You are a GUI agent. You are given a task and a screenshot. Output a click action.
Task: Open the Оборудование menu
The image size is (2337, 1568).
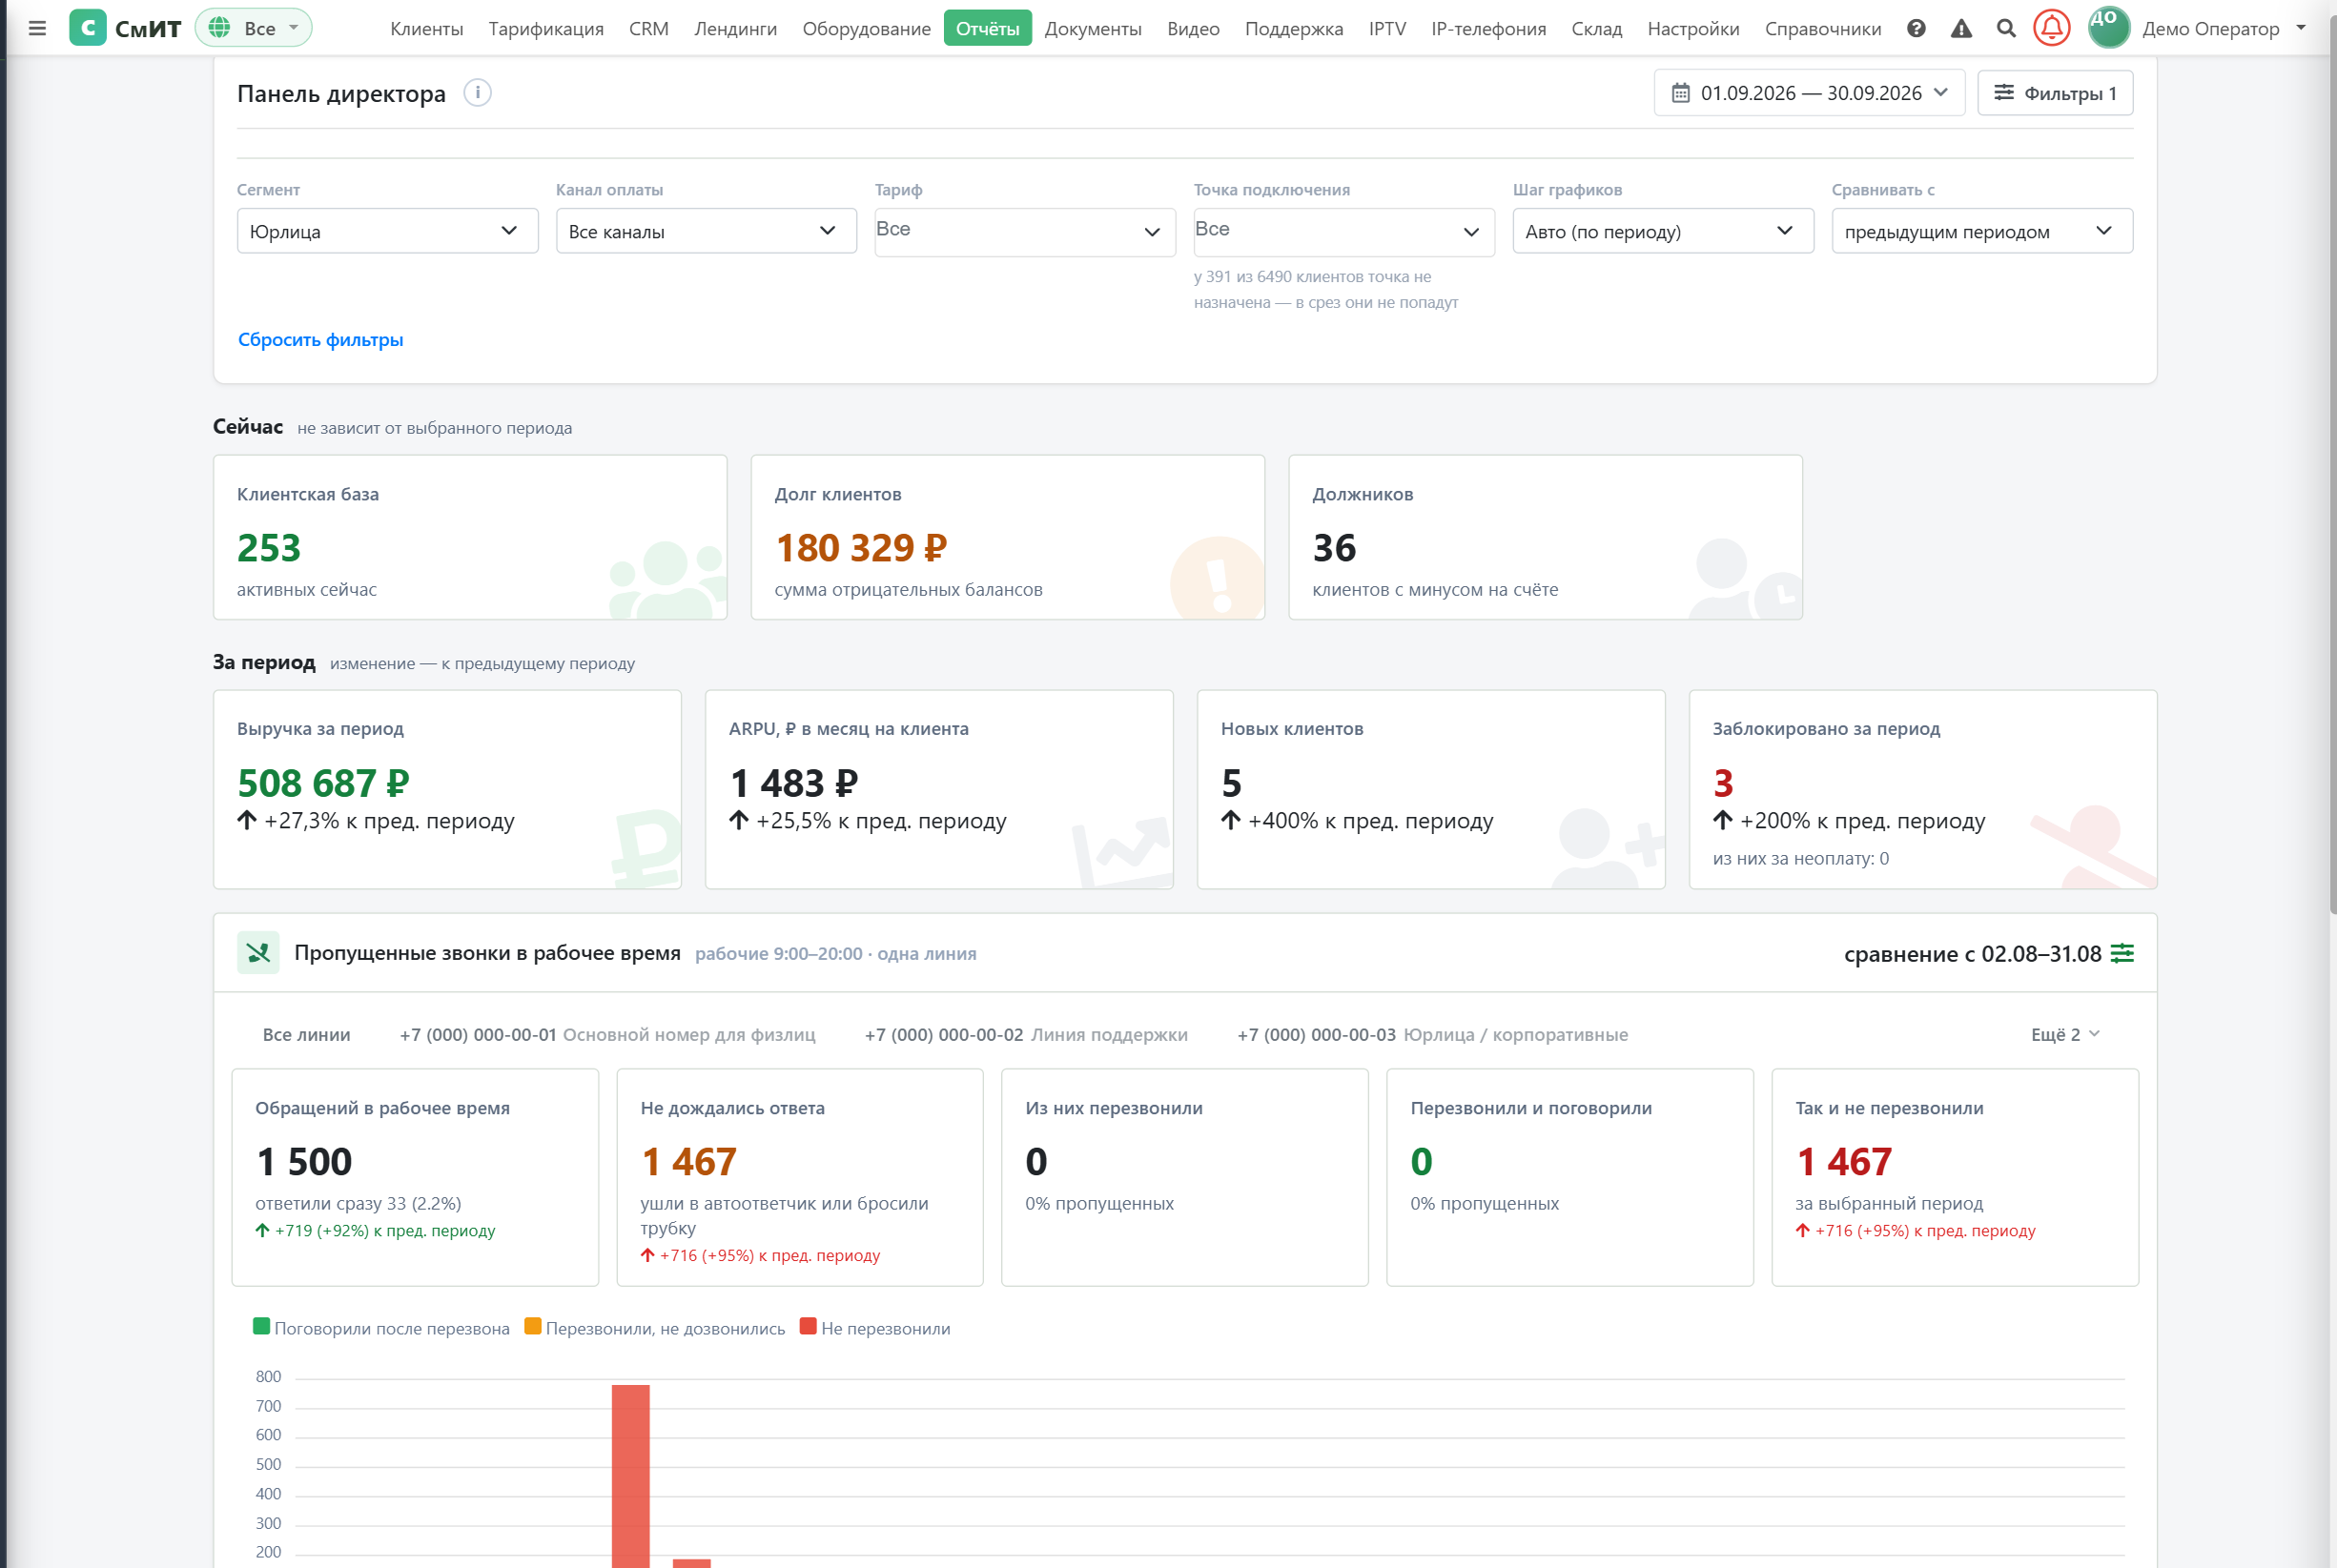point(866,28)
